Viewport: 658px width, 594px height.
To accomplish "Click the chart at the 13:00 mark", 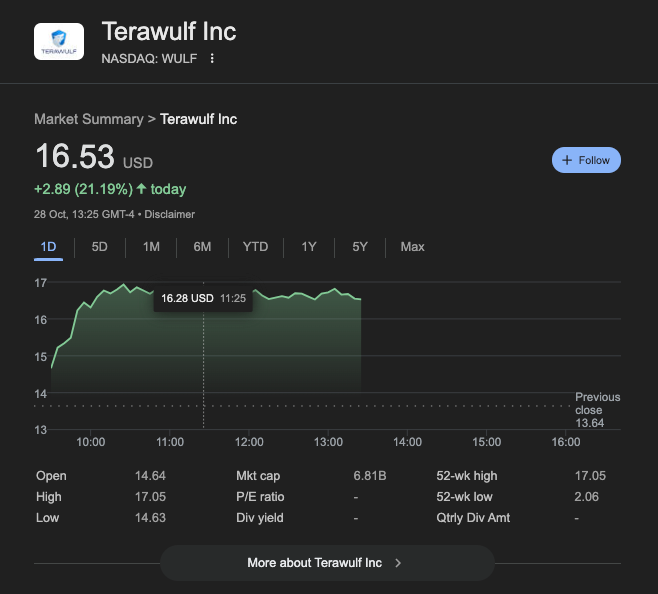I will [328, 340].
